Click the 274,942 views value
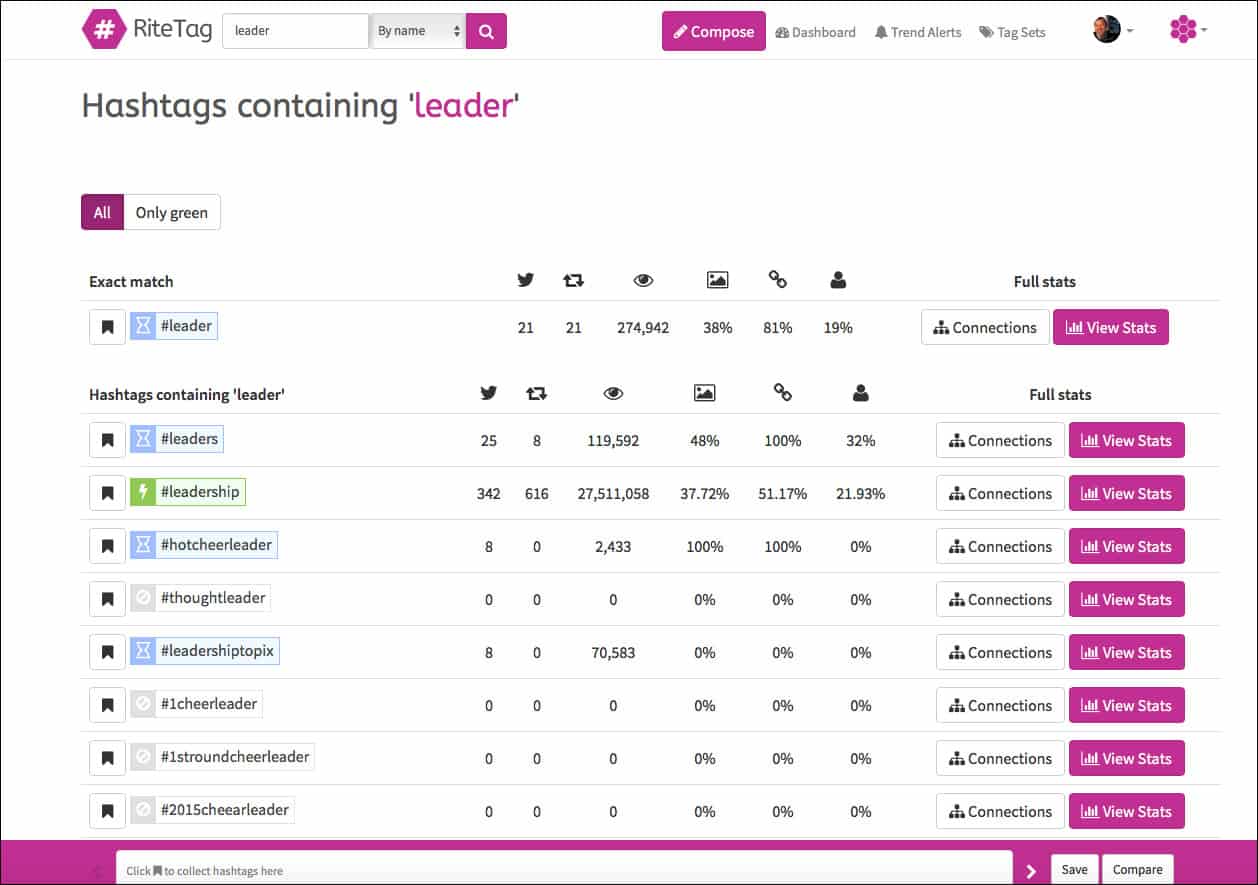The height and width of the screenshot is (885, 1258). [643, 328]
